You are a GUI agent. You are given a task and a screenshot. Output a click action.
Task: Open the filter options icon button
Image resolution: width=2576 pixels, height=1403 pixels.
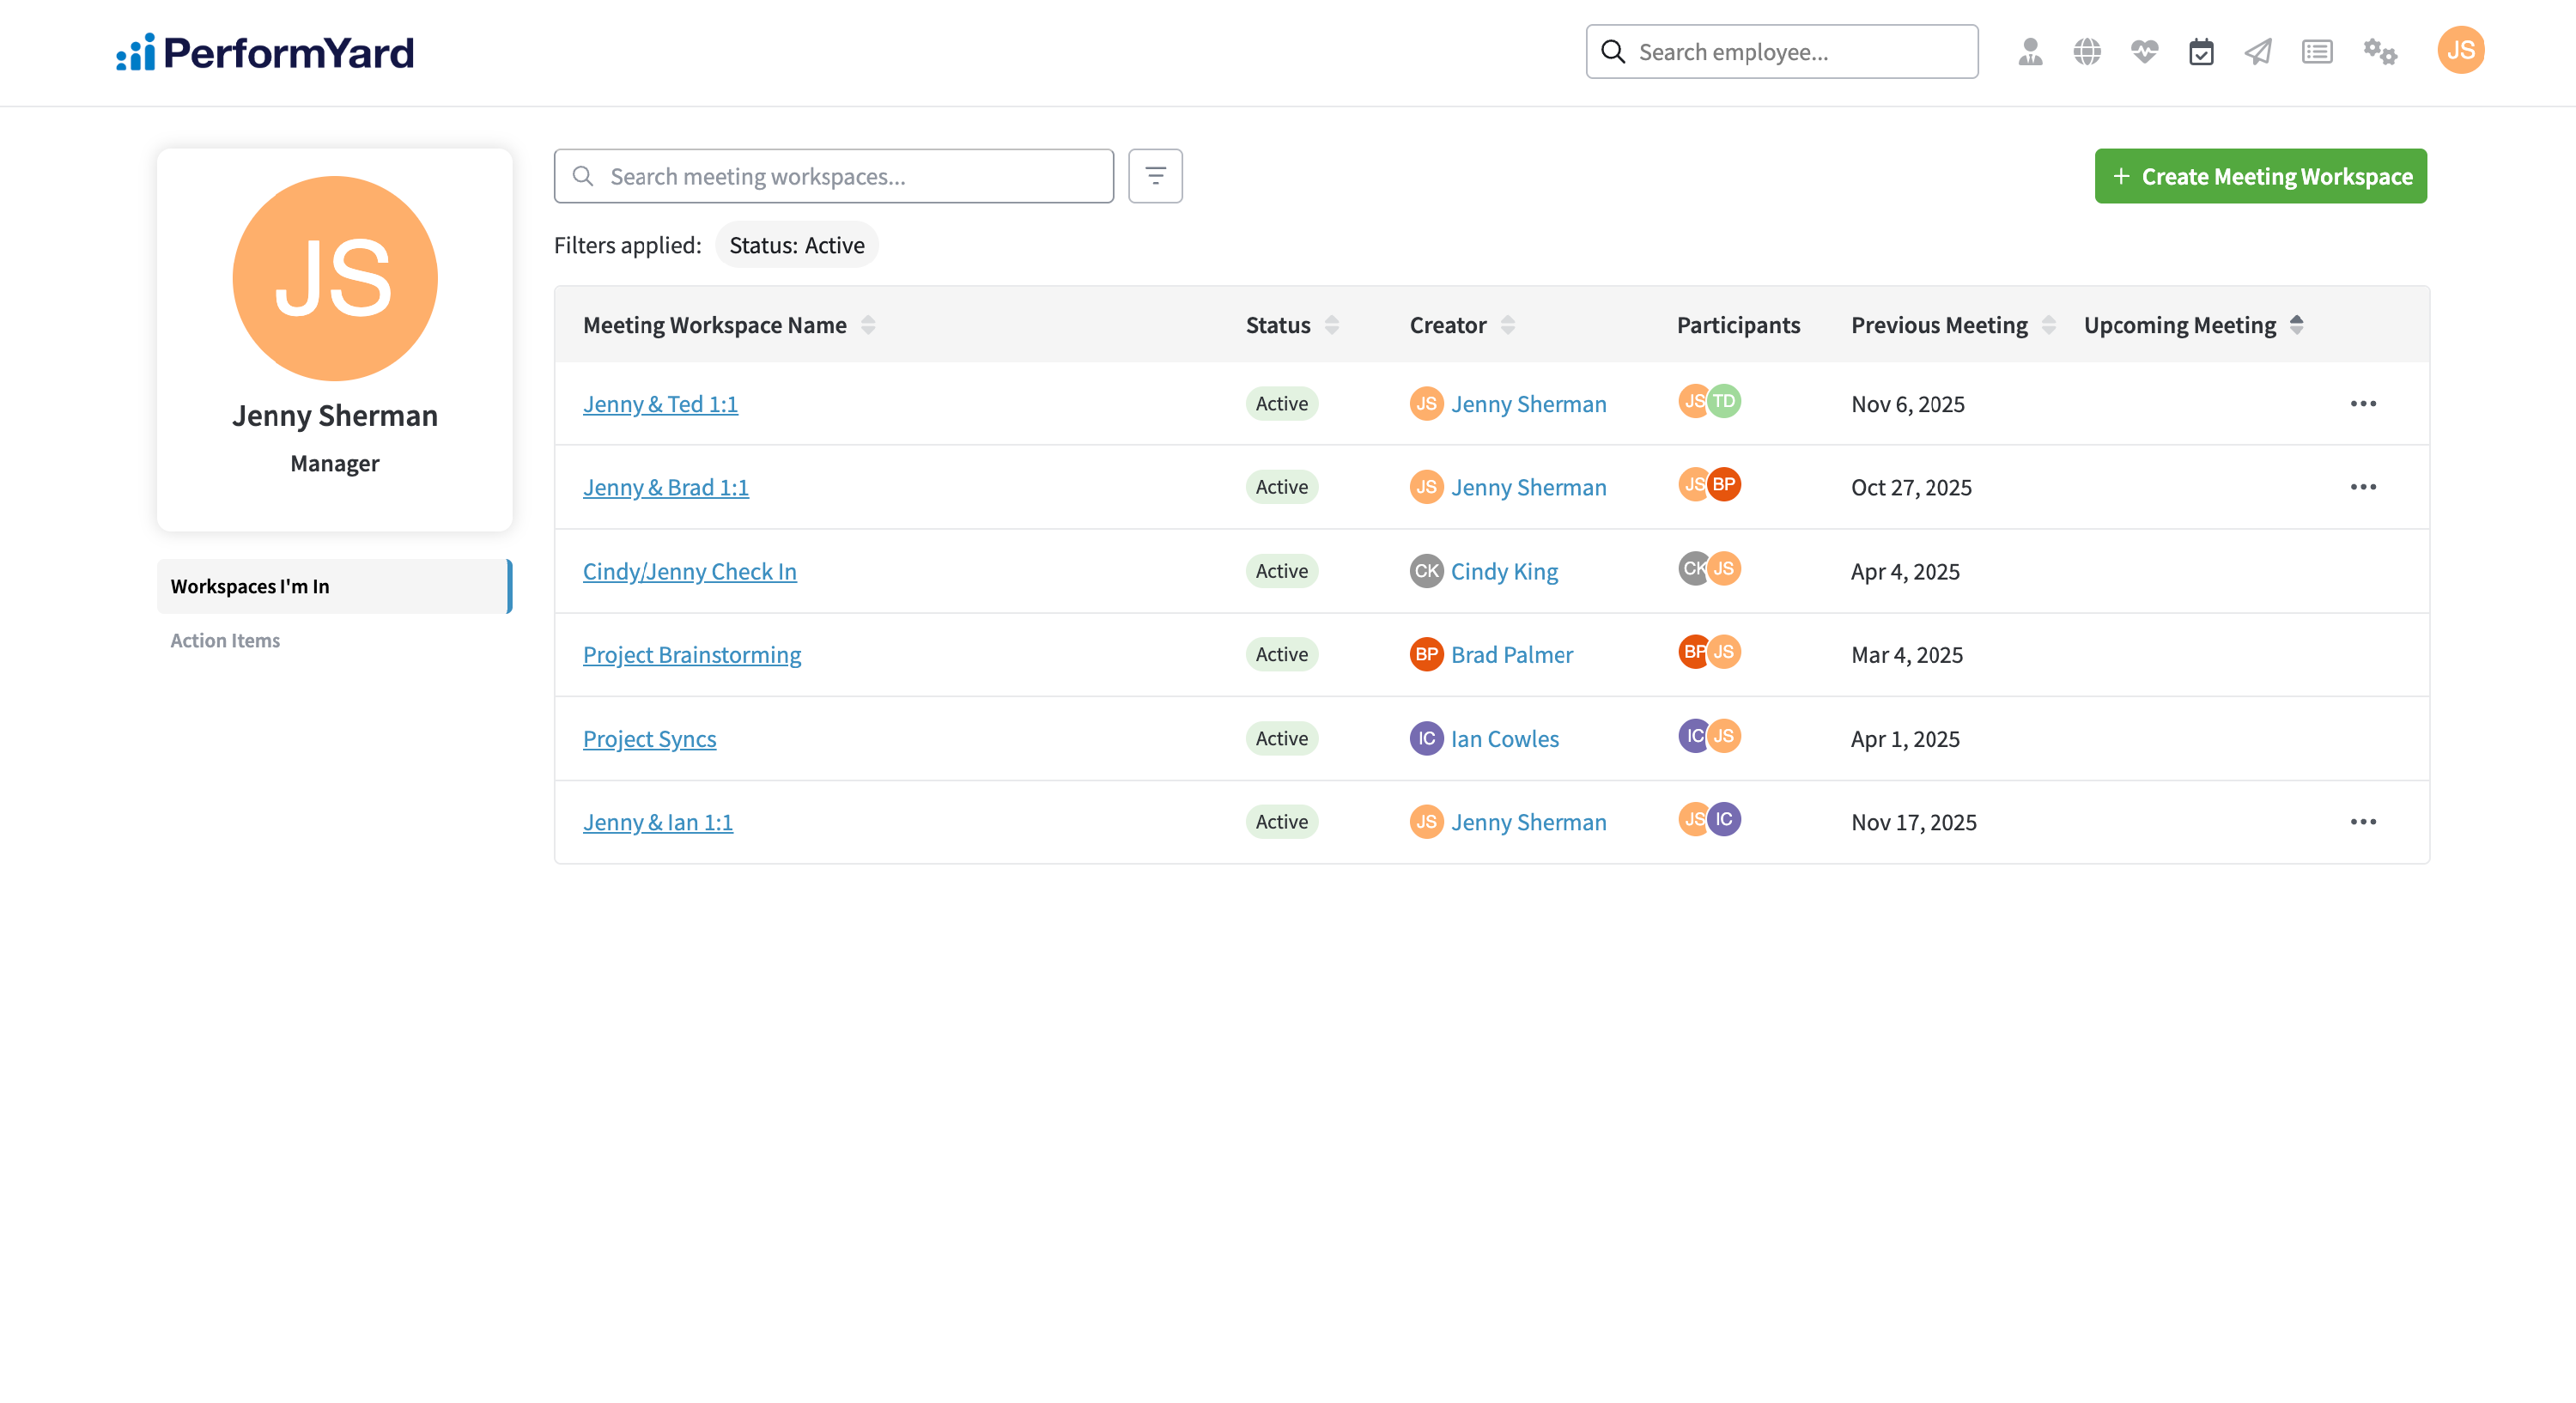point(1155,176)
